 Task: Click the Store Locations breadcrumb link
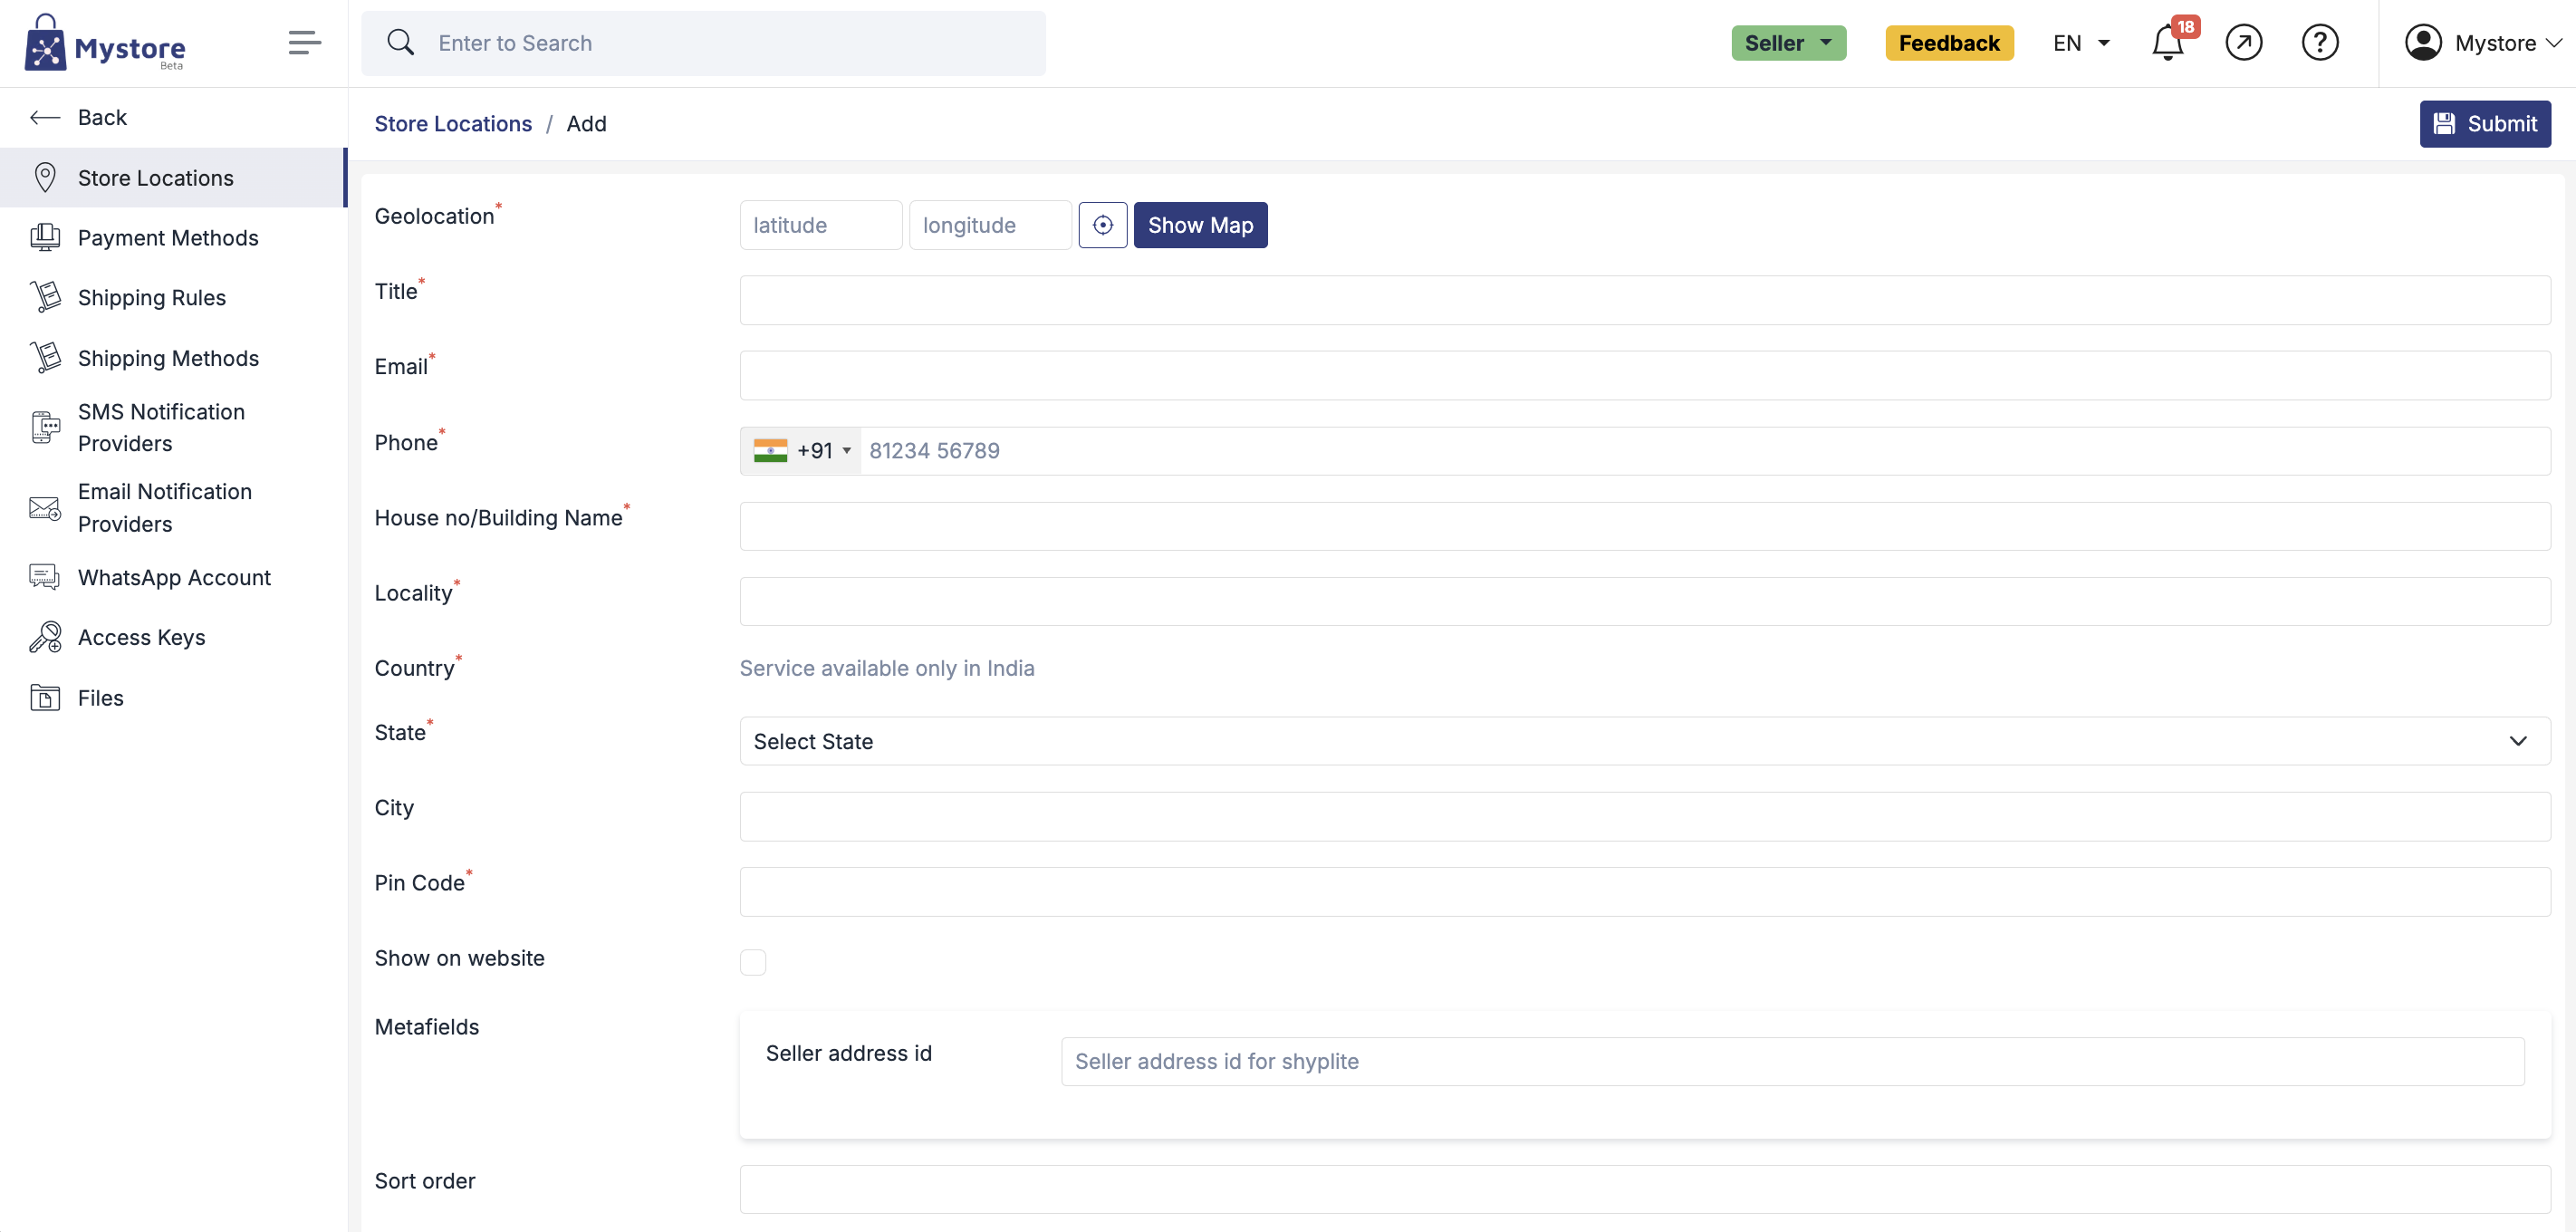point(453,124)
